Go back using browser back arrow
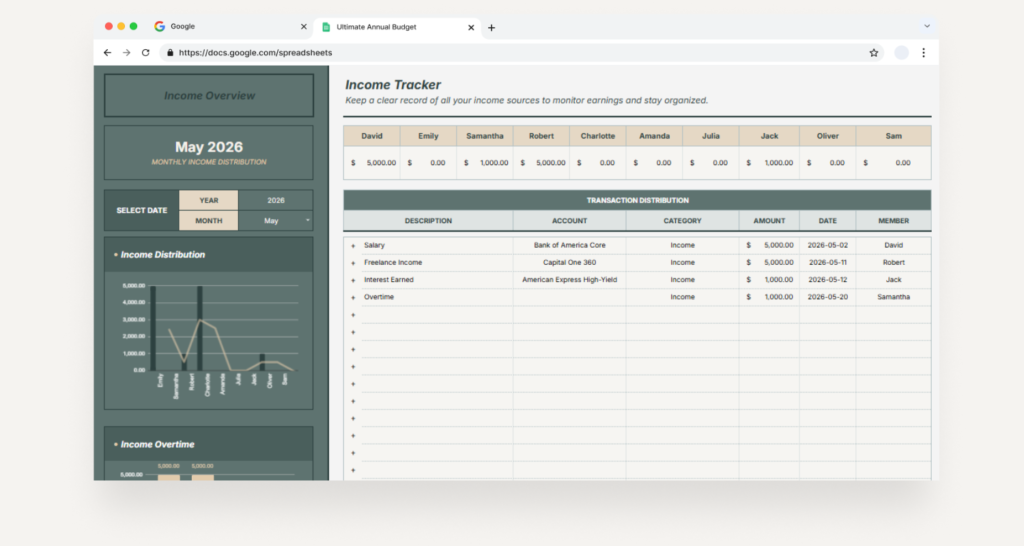Screen dimensions: 1024x546 coord(107,53)
